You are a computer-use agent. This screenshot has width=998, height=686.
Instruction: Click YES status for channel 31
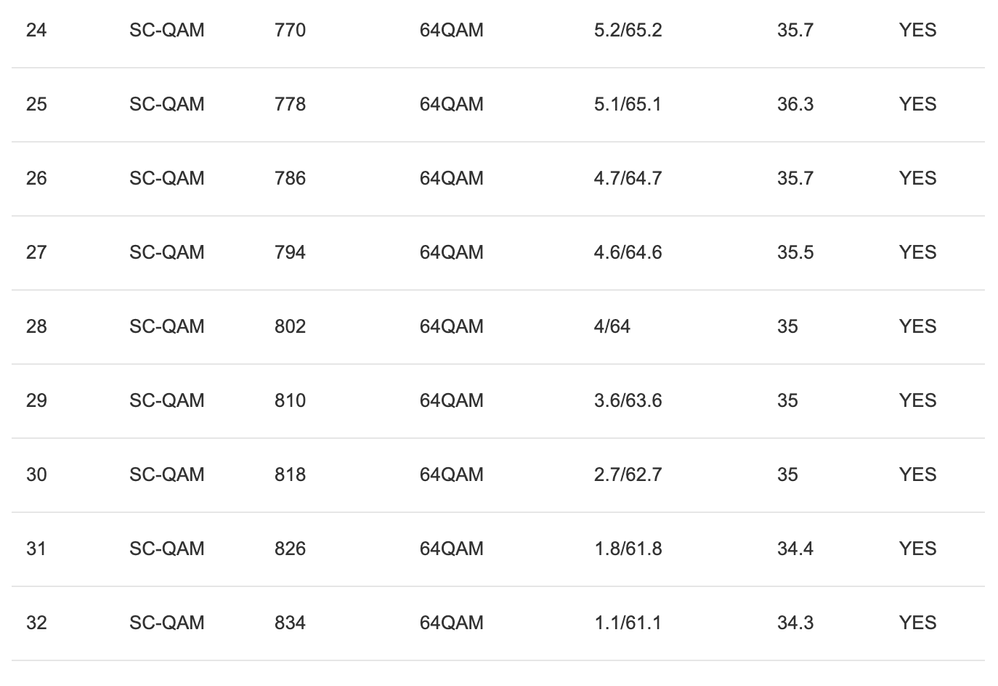pyautogui.click(x=917, y=548)
